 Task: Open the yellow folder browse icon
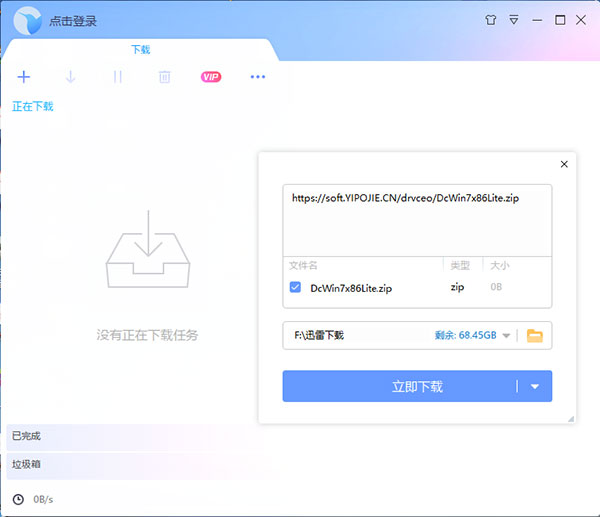point(535,336)
